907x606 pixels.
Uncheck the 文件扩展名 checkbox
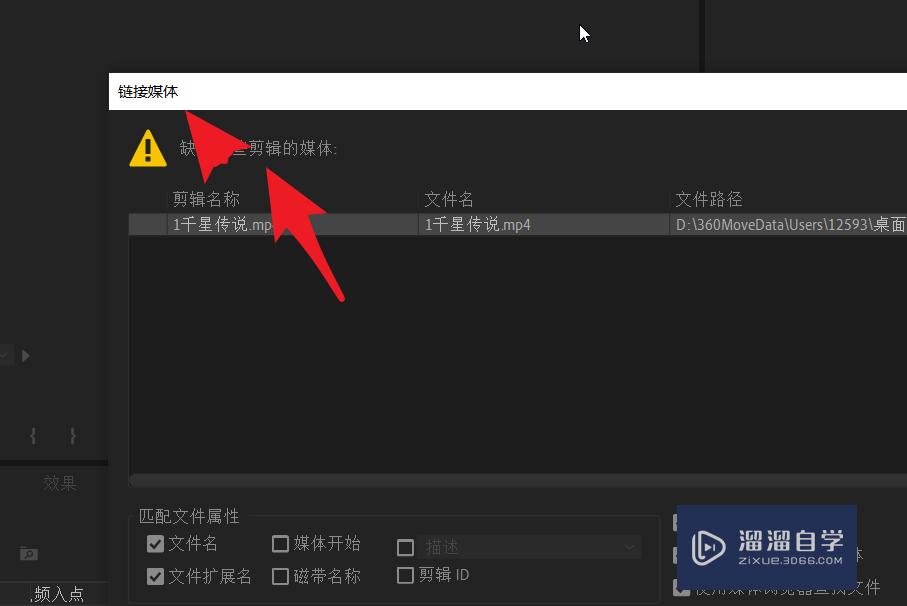pyautogui.click(x=156, y=576)
